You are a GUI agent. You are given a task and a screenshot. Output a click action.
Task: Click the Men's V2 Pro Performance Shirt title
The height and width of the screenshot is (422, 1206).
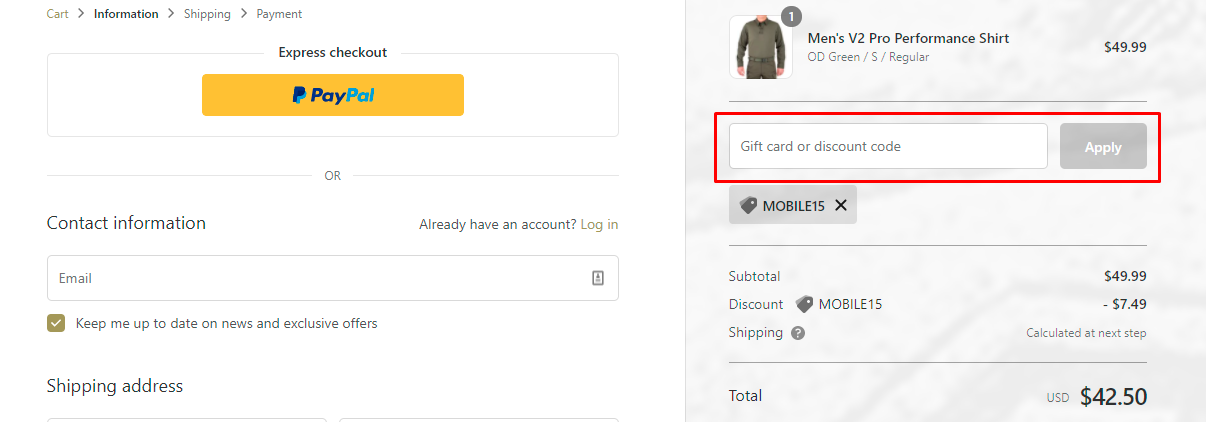click(908, 38)
